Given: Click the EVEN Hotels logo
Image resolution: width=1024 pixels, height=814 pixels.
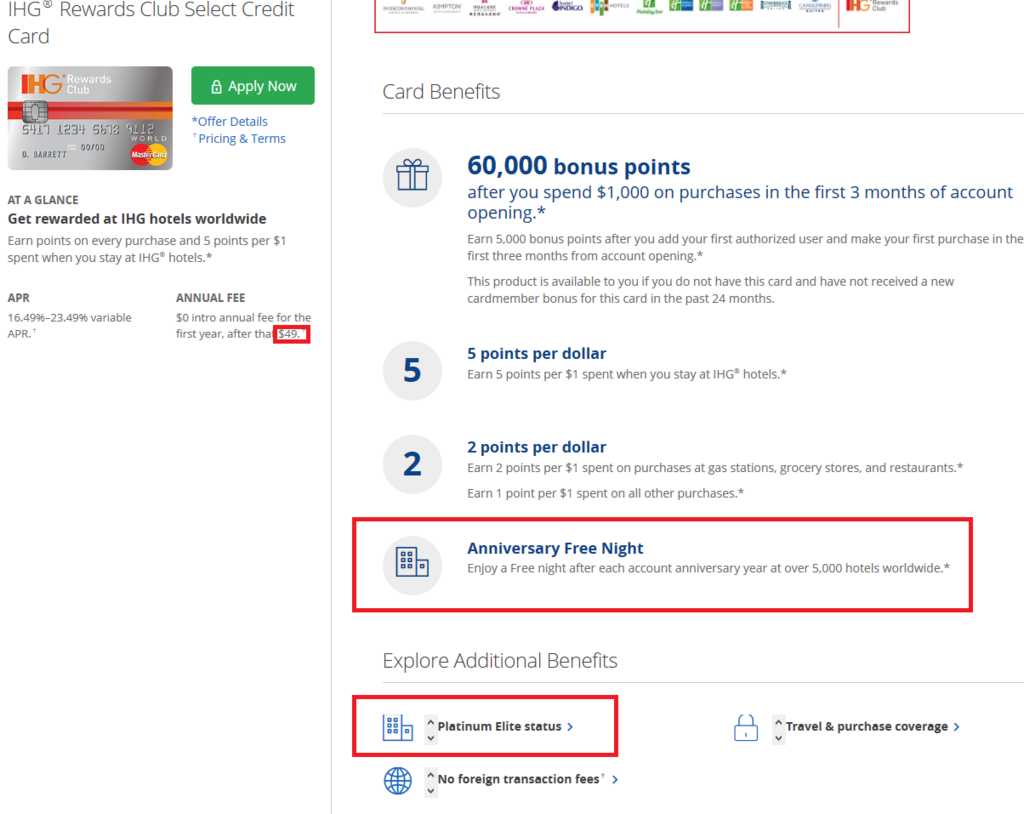Looking at the screenshot, I should (609, 7).
